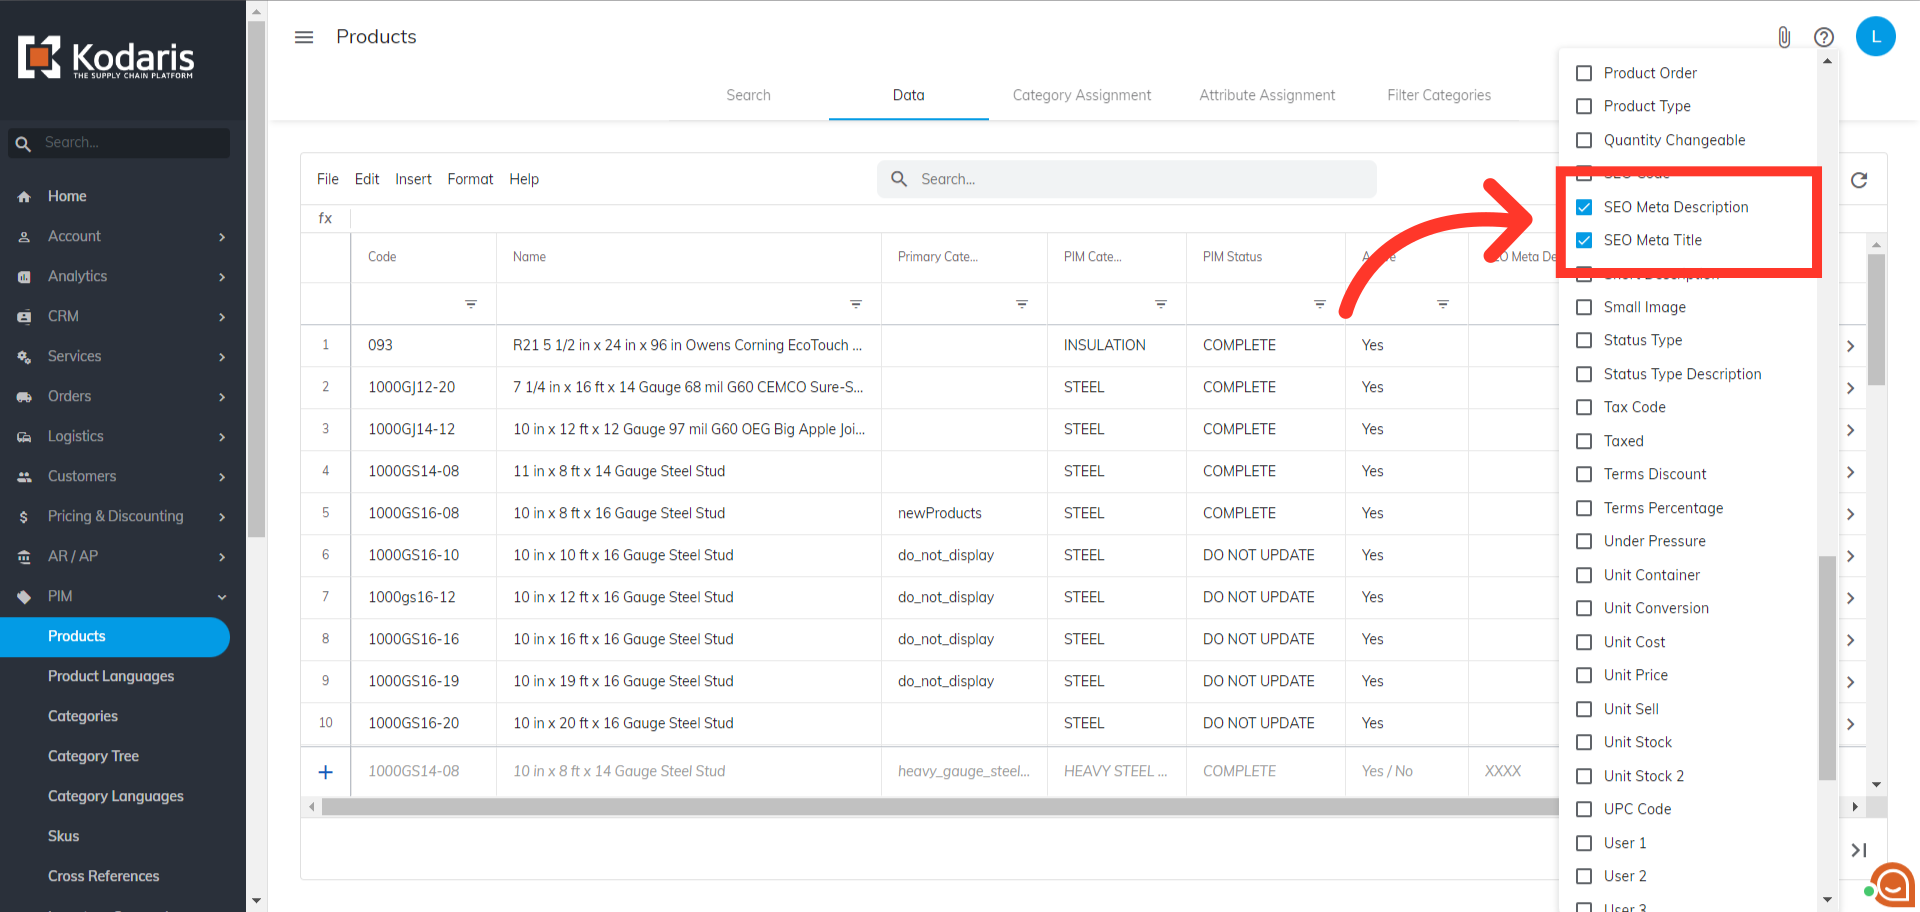Check the Product Order checkbox

coord(1584,73)
